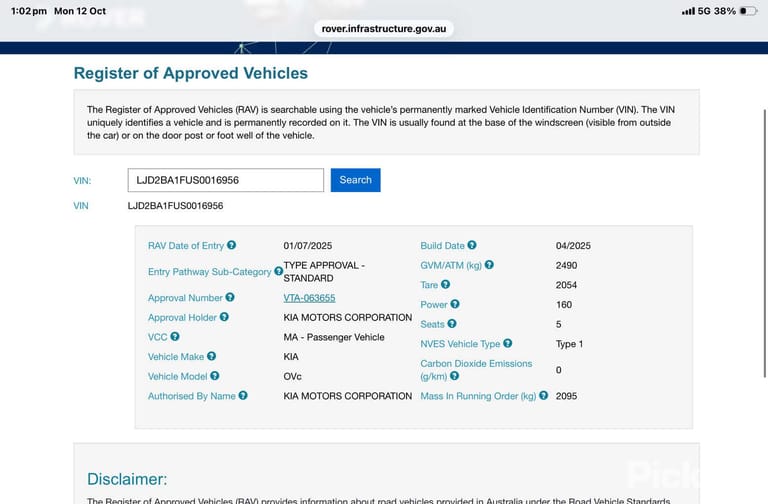
Task: Click Carbon Dioxide Emissions help icon
Action: pyautogui.click(x=455, y=376)
